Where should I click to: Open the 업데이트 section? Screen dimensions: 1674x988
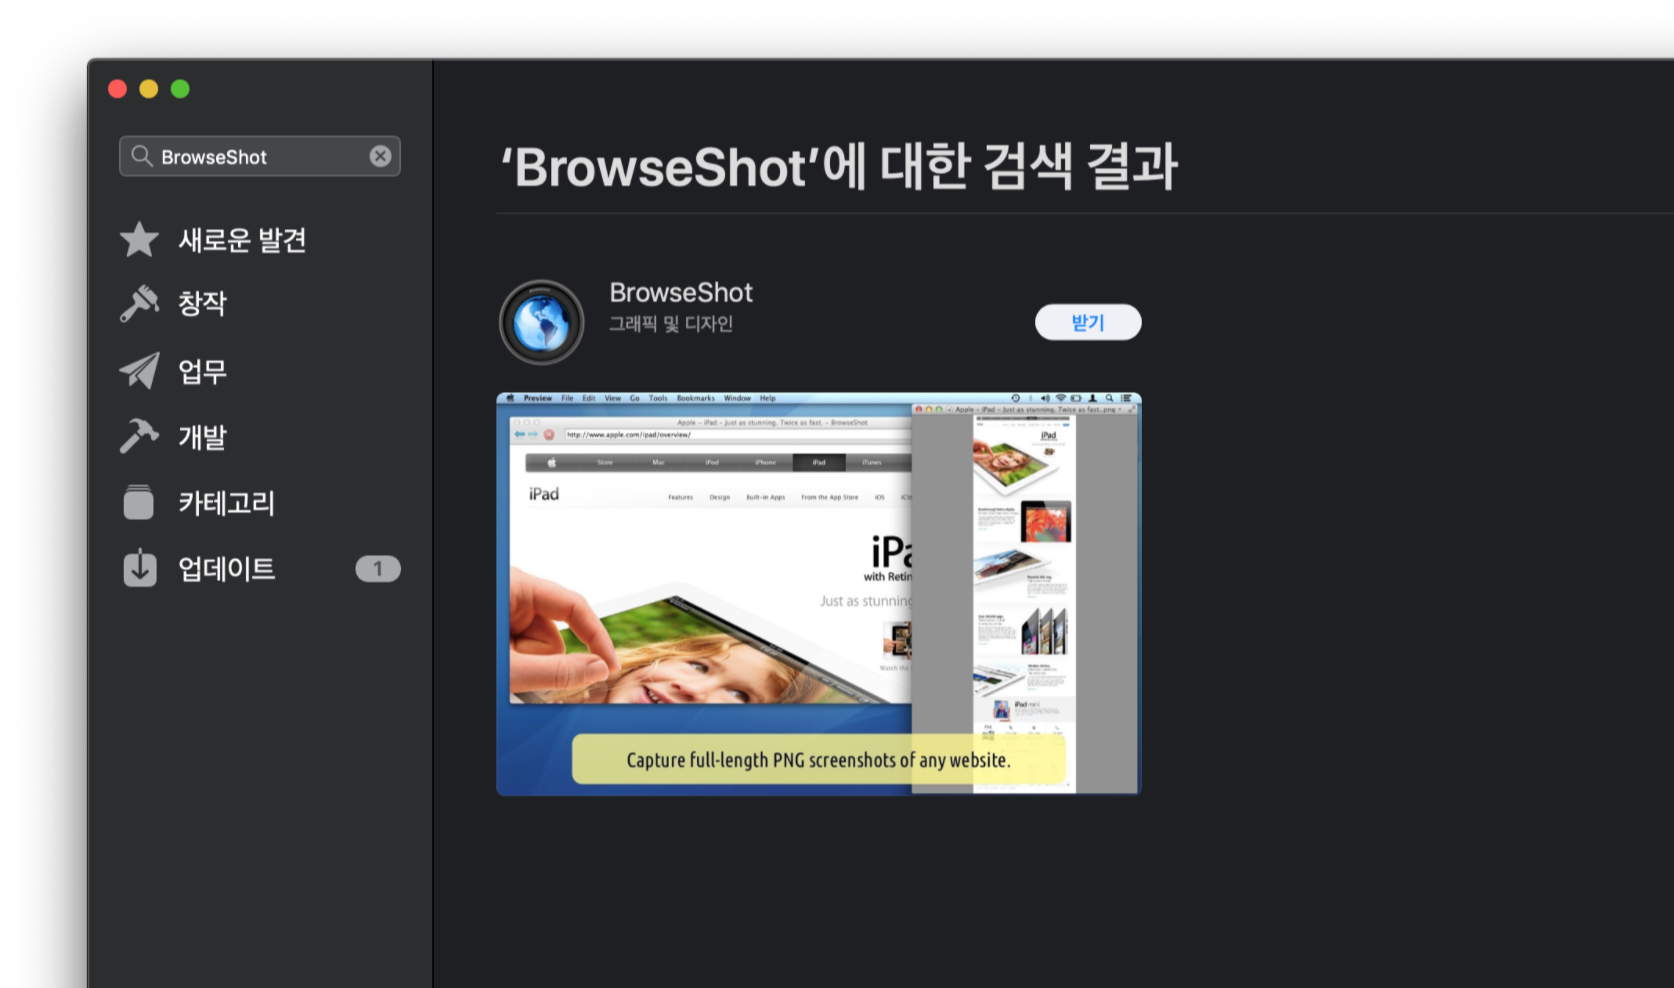tap(226, 568)
